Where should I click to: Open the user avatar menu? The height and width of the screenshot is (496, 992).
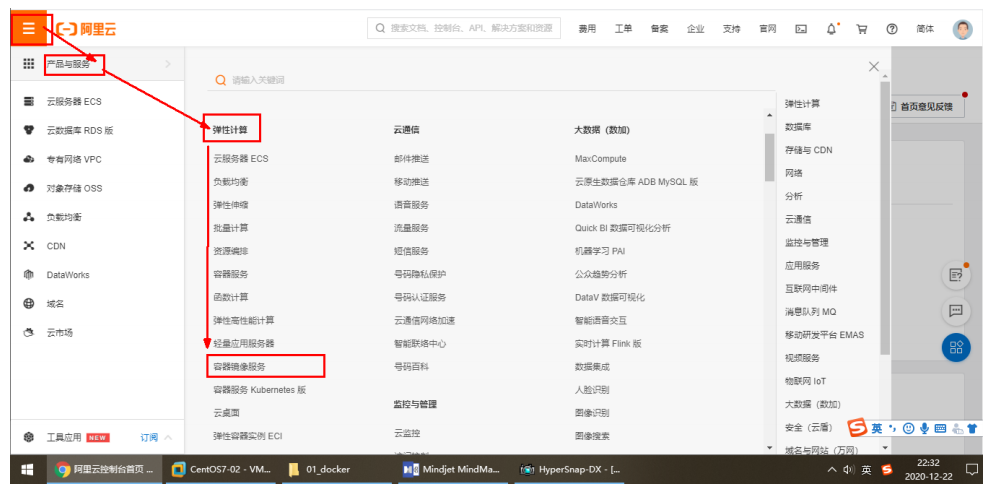coord(962,29)
